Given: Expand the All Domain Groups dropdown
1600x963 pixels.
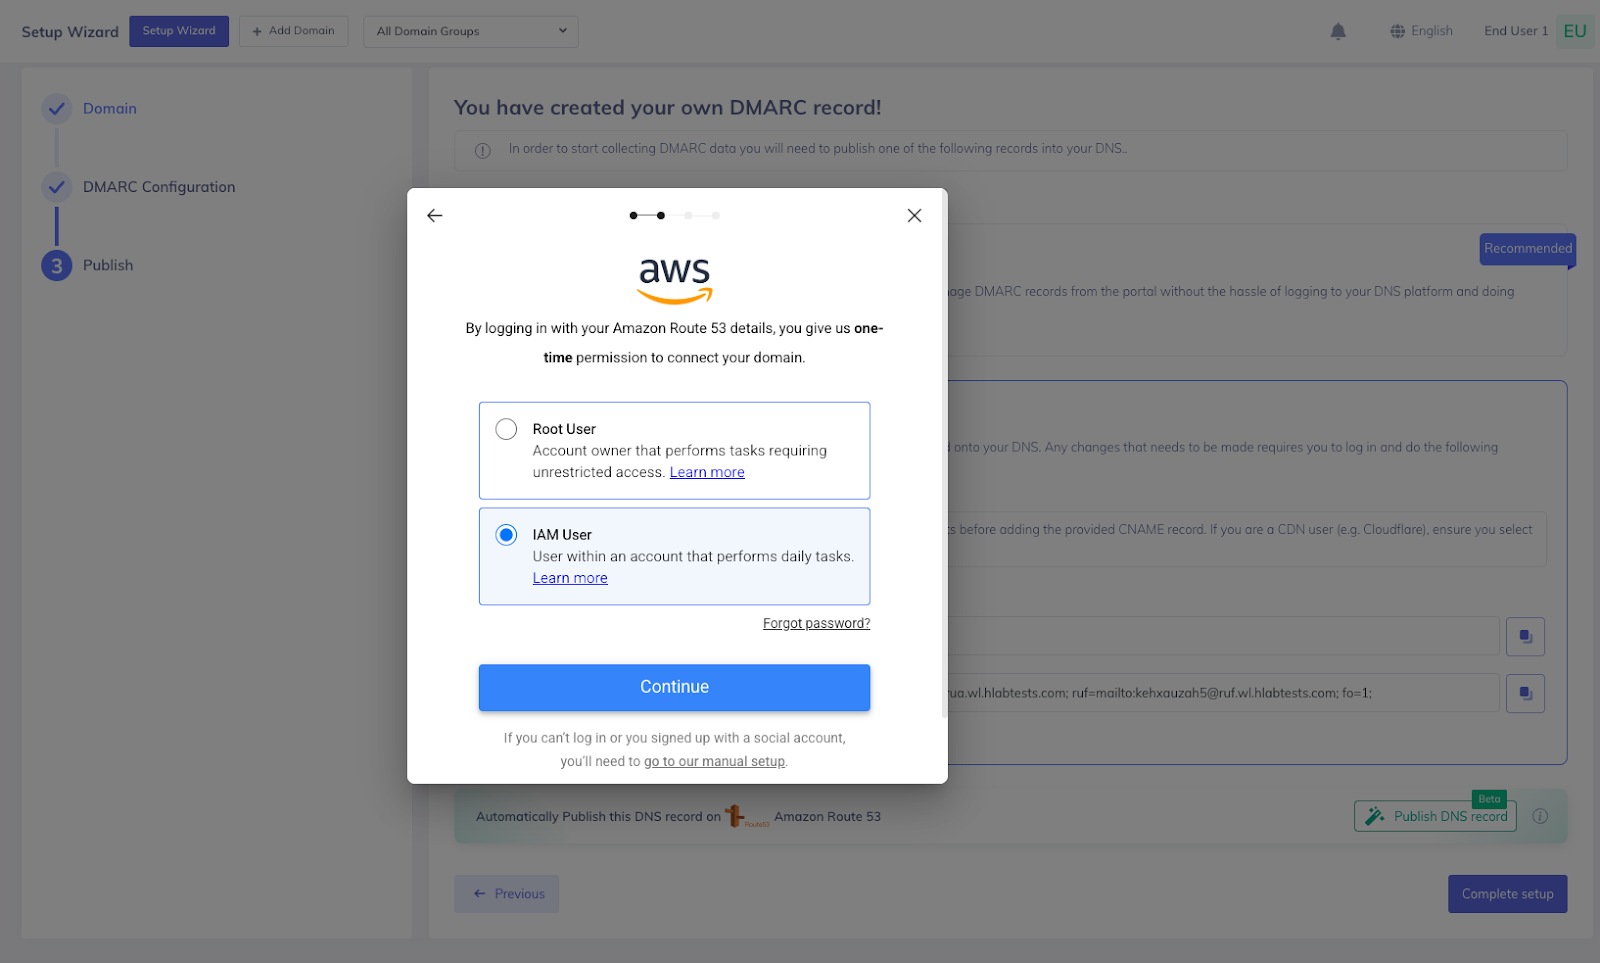Looking at the screenshot, I should click(x=471, y=31).
